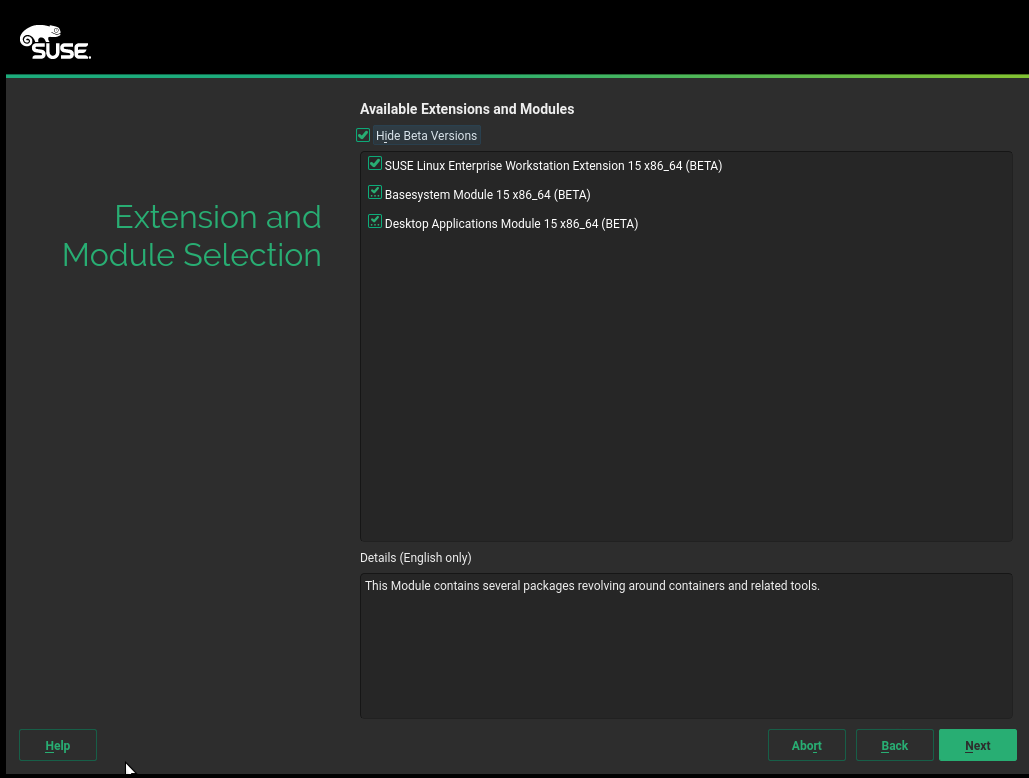The height and width of the screenshot is (778, 1029).
Task: Click the Available Extensions and Modules heading
Action: tap(467, 109)
